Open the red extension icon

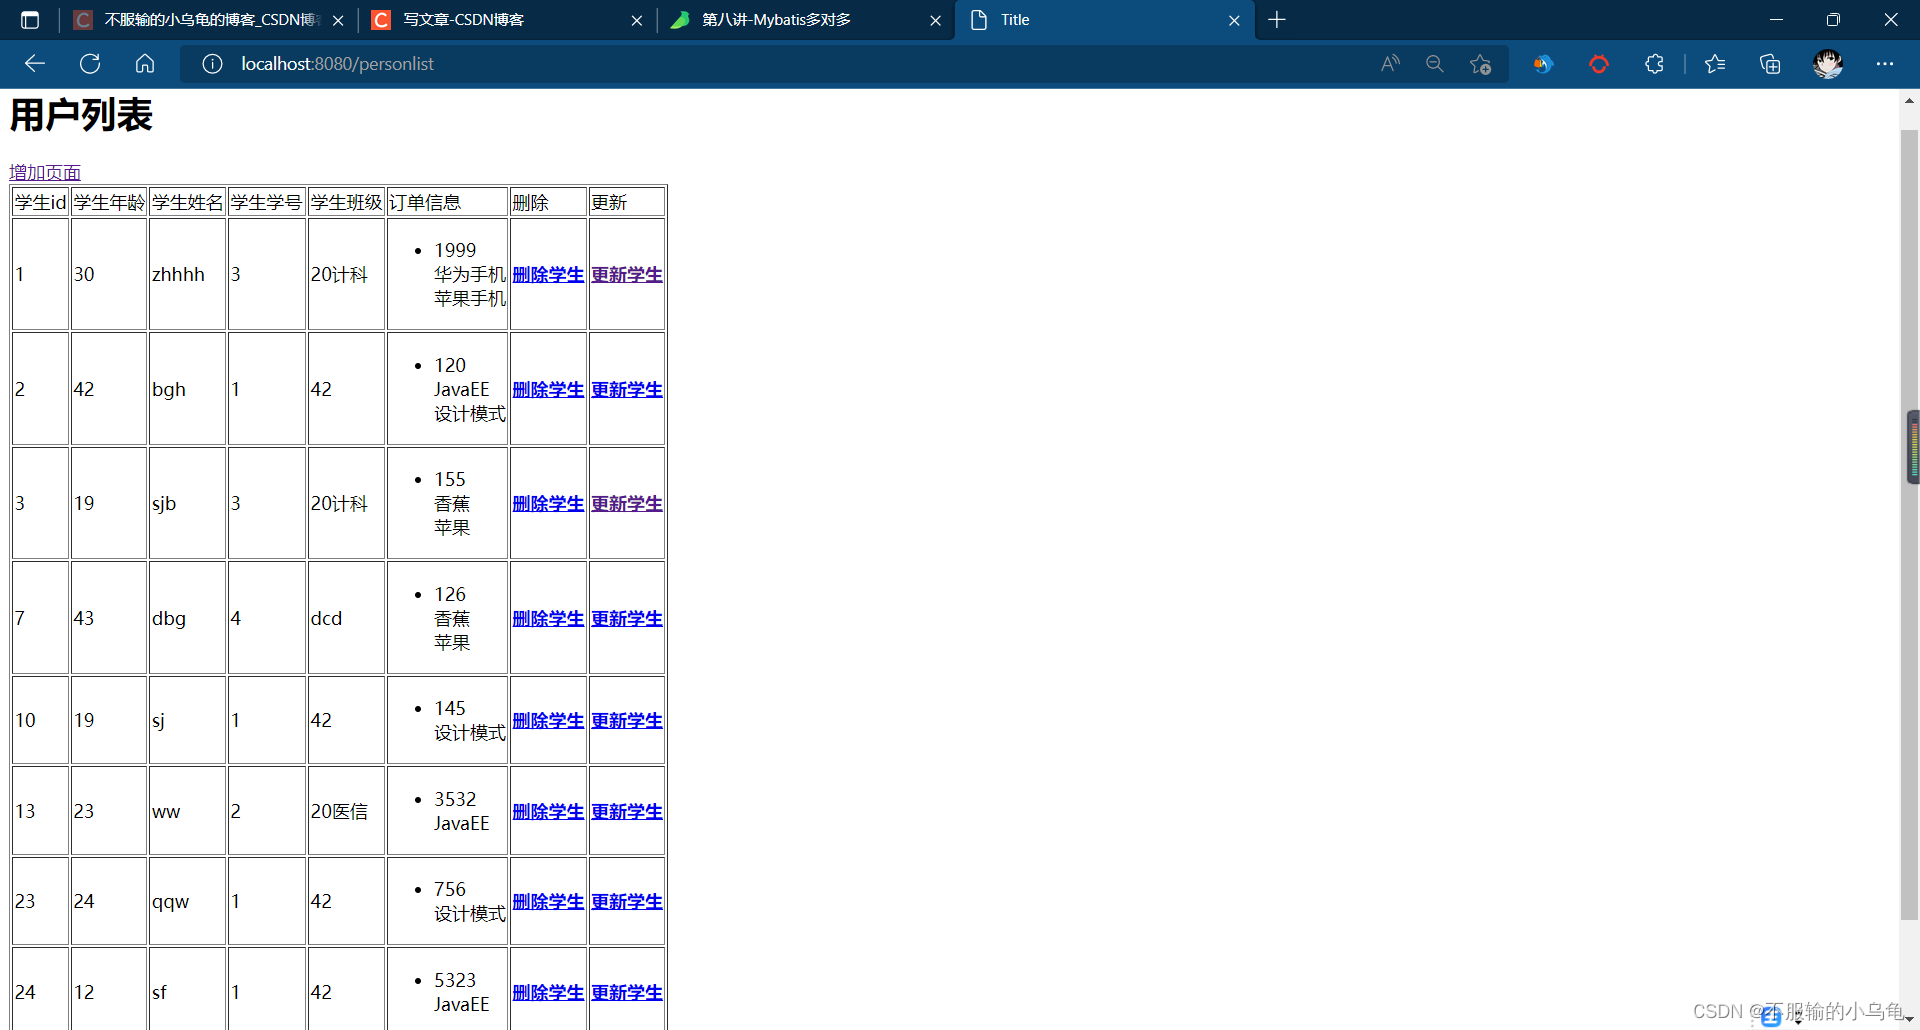click(x=1599, y=64)
